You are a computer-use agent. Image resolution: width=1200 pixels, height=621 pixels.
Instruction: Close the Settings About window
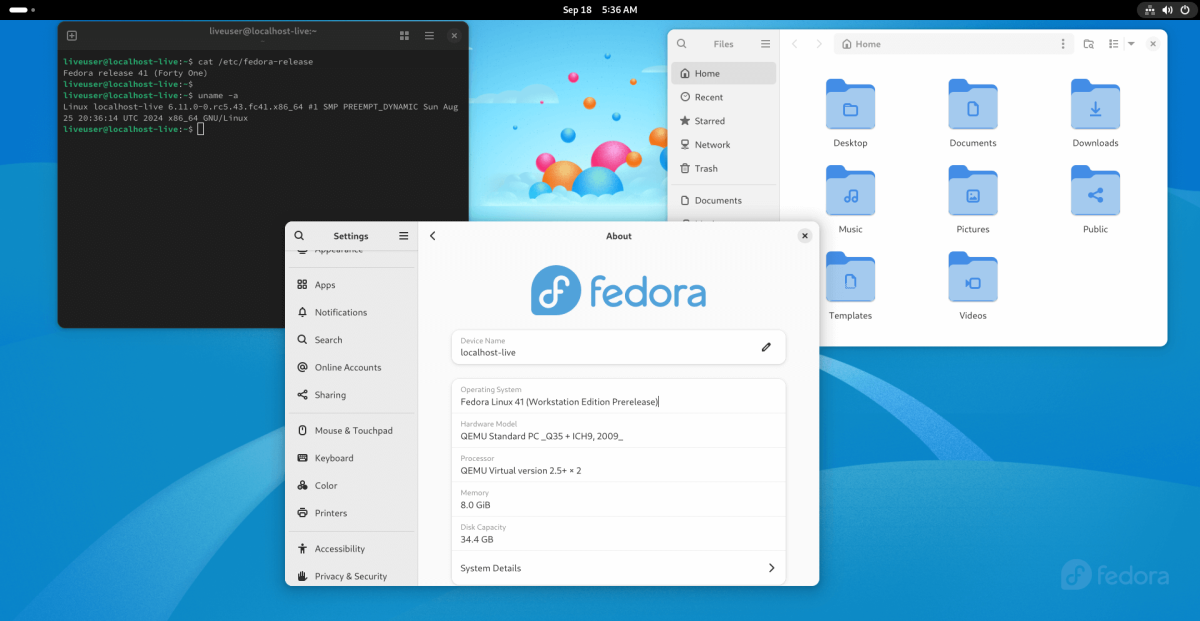pyautogui.click(x=805, y=236)
